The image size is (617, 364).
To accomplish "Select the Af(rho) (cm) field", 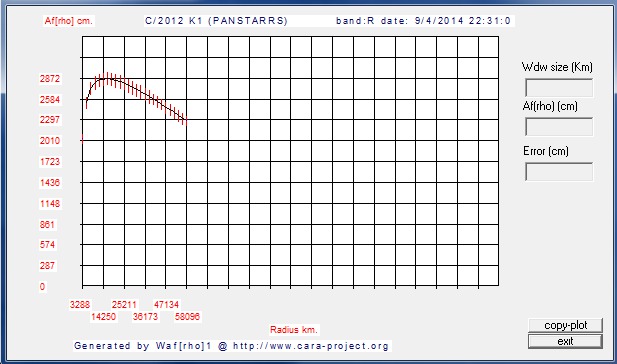I will [559, 127].
